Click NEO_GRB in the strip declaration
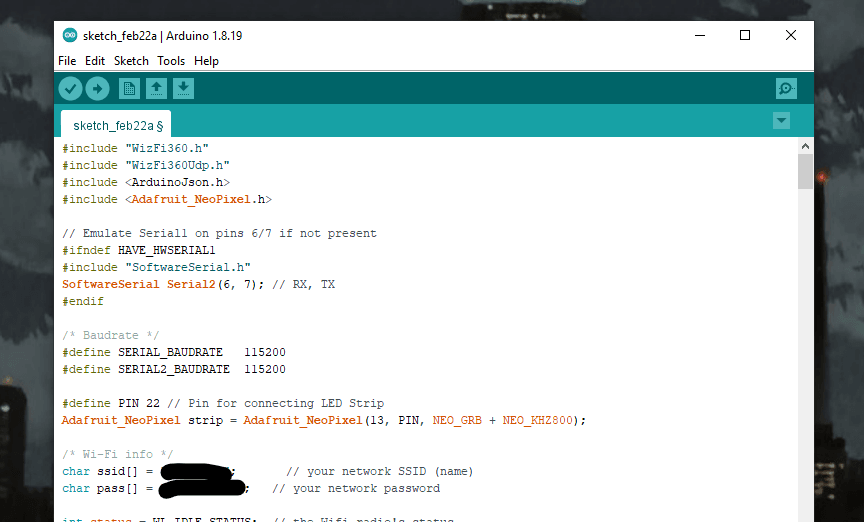Image resolution: width=864 pixels, height=522 pixels. click(457, 421)
